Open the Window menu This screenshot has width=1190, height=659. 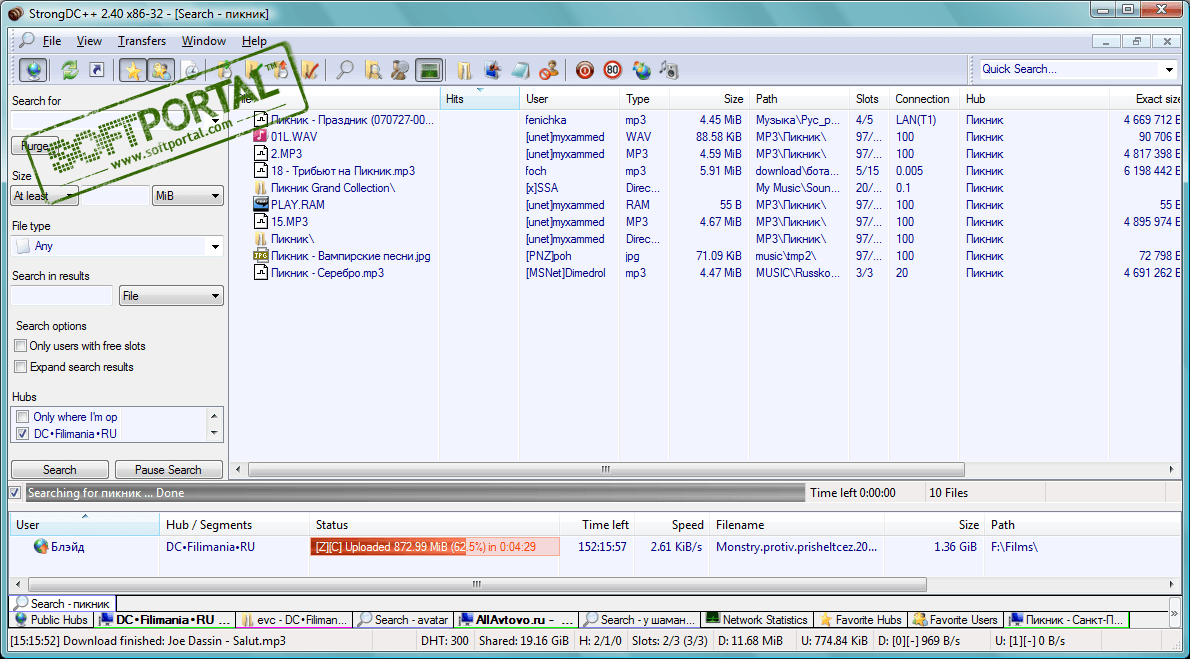[203, 41]
